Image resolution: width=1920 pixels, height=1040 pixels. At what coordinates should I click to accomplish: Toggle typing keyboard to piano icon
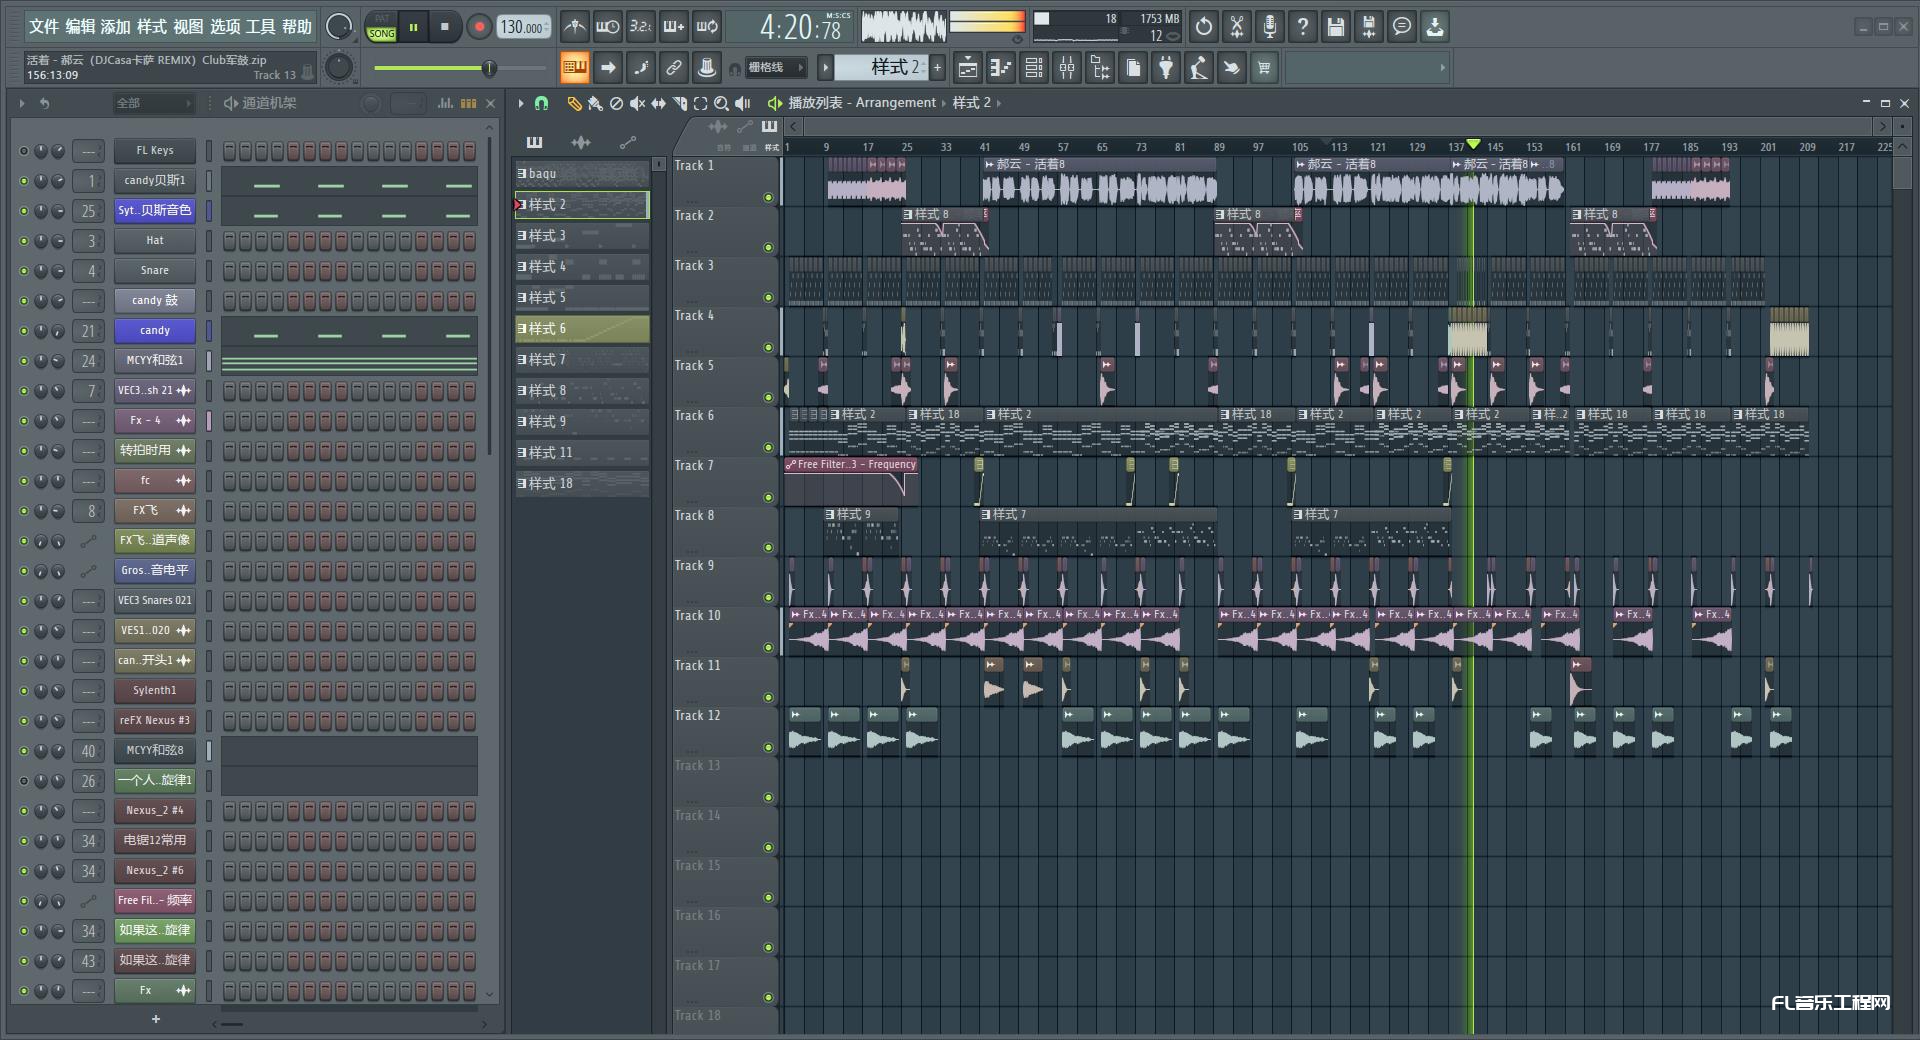(x=574, y=68)
